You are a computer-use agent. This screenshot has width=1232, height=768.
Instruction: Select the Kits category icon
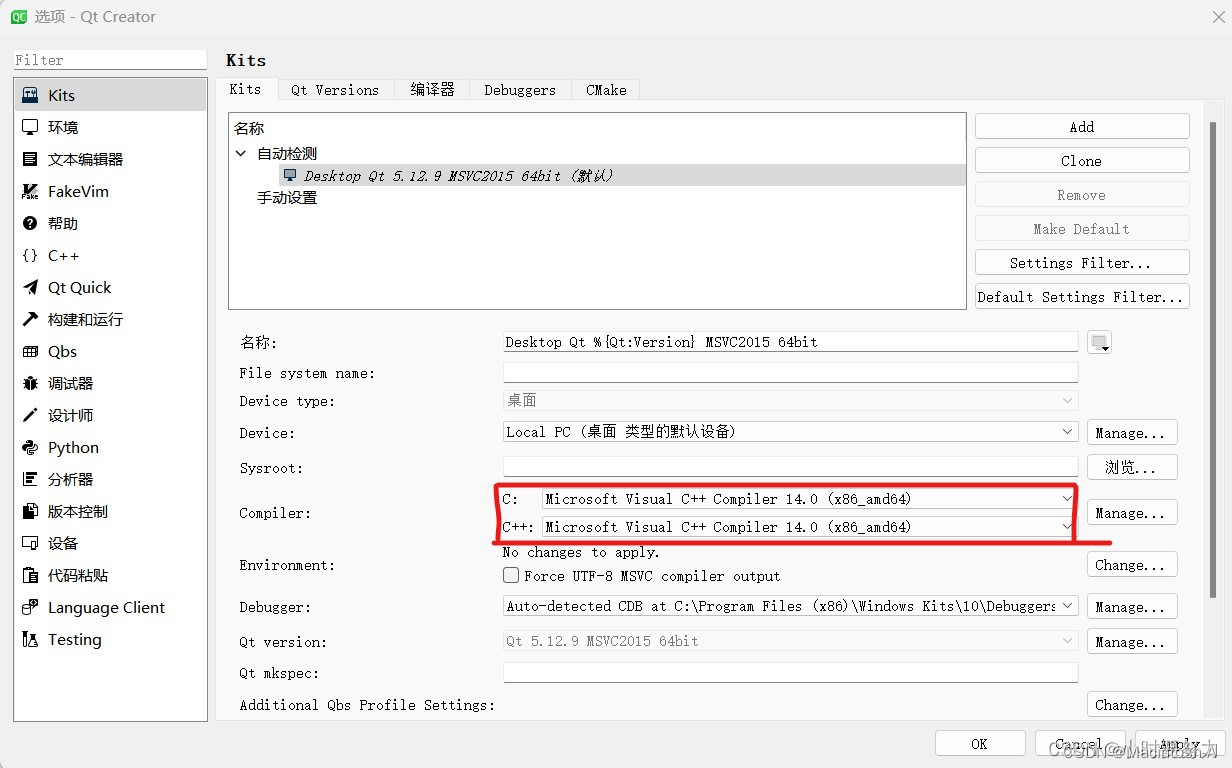tap(30, 95)
